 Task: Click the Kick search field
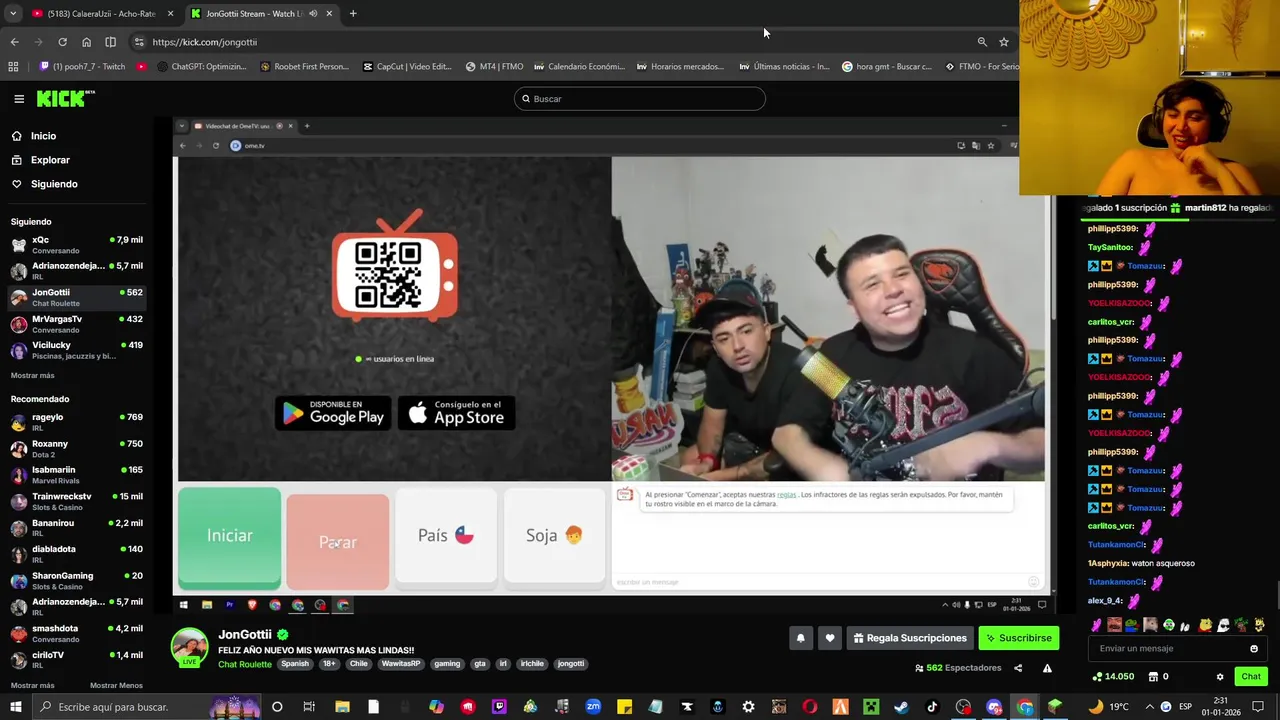coord(640,99)
